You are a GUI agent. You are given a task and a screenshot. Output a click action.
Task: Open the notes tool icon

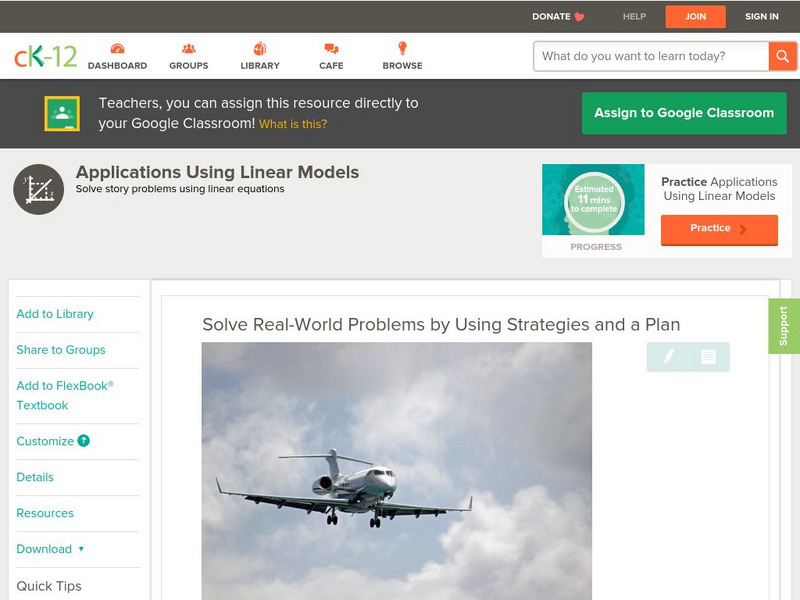(708, 357)
